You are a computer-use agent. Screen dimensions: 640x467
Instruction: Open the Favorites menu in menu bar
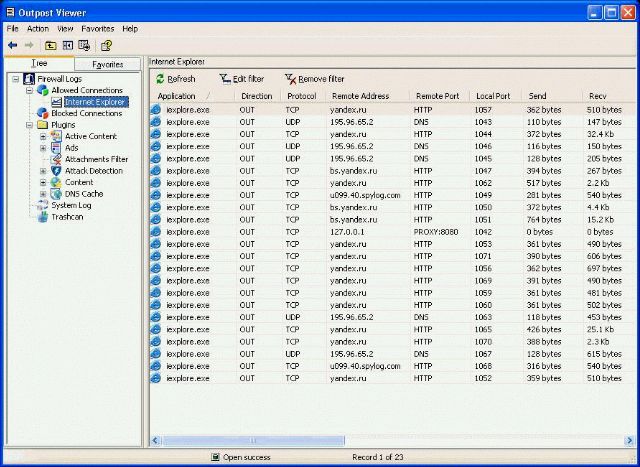tap(98, 29)
